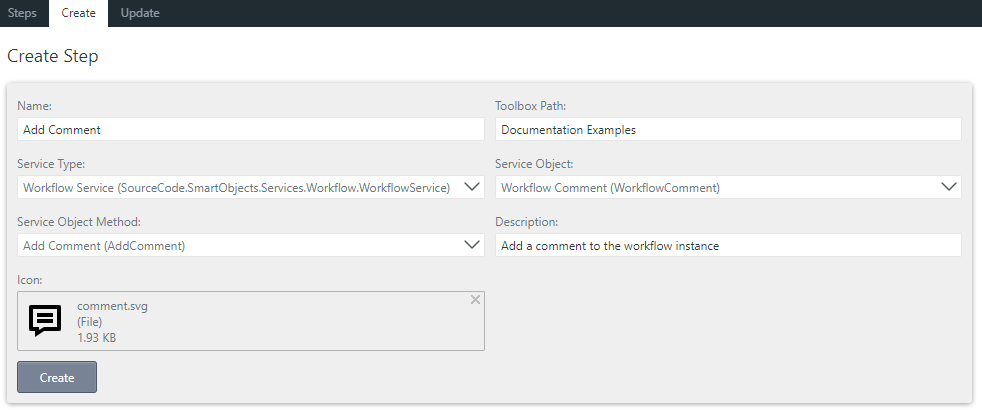Click the Icon field label
982x410 pixels.
(x=30, y=280)
